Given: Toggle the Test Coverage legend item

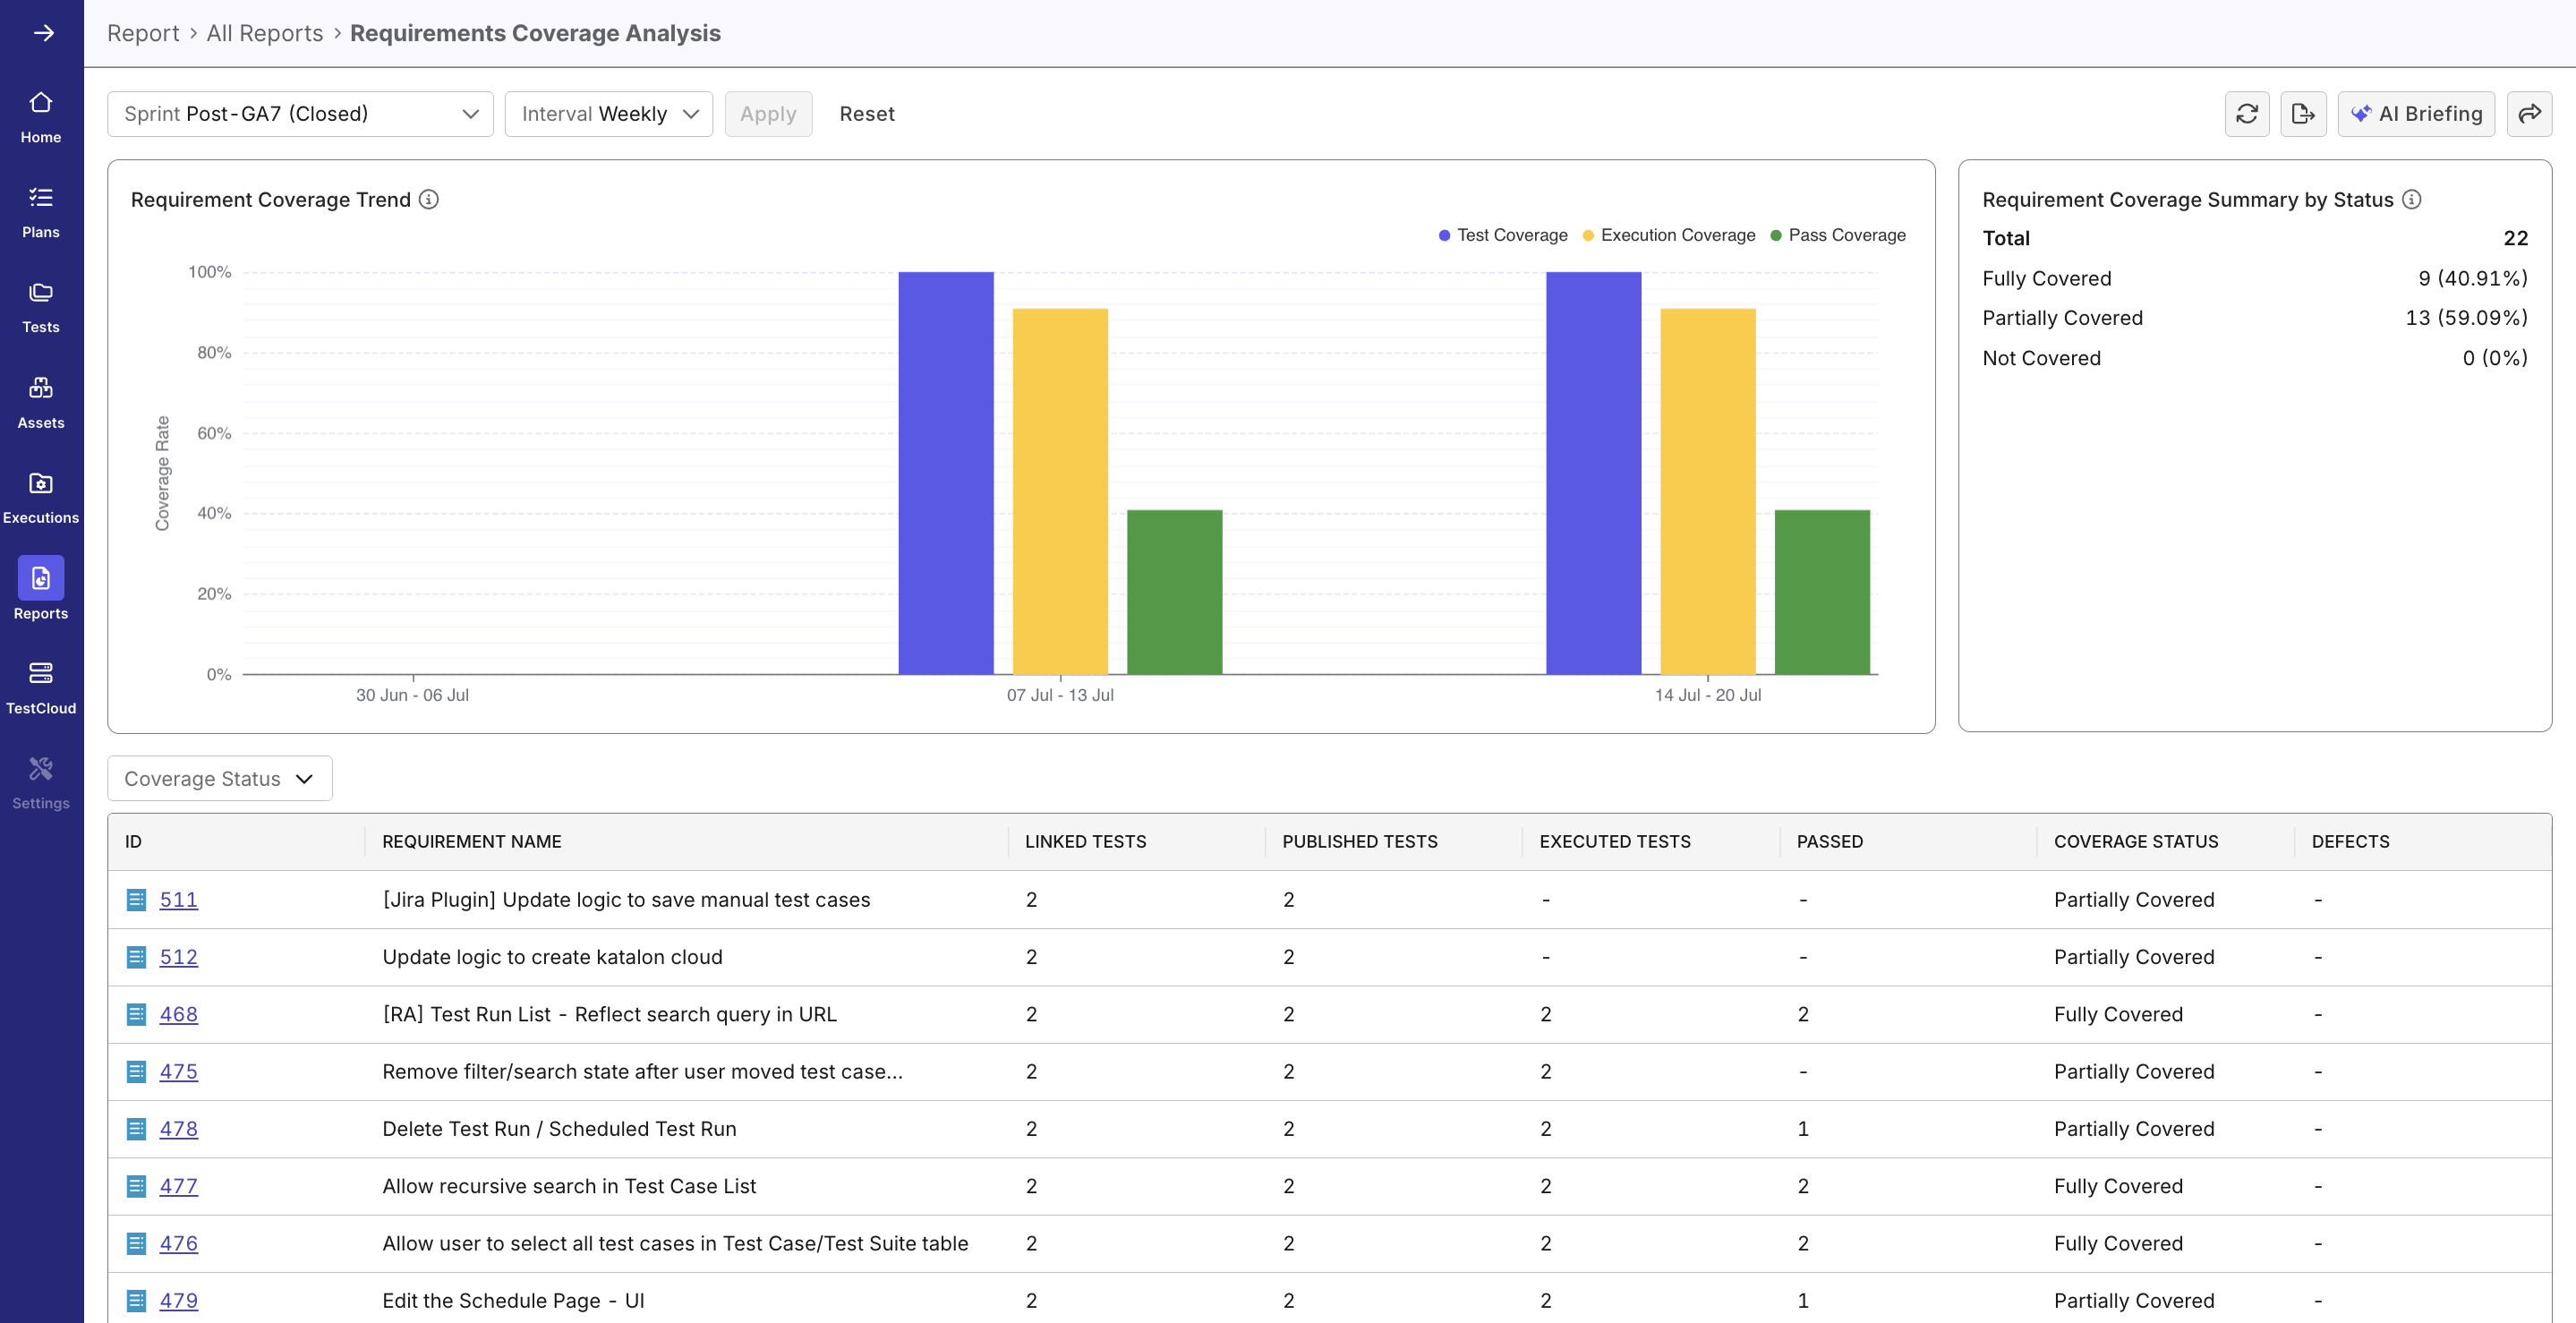Looking at the screenshot, I should [1502, 235].
